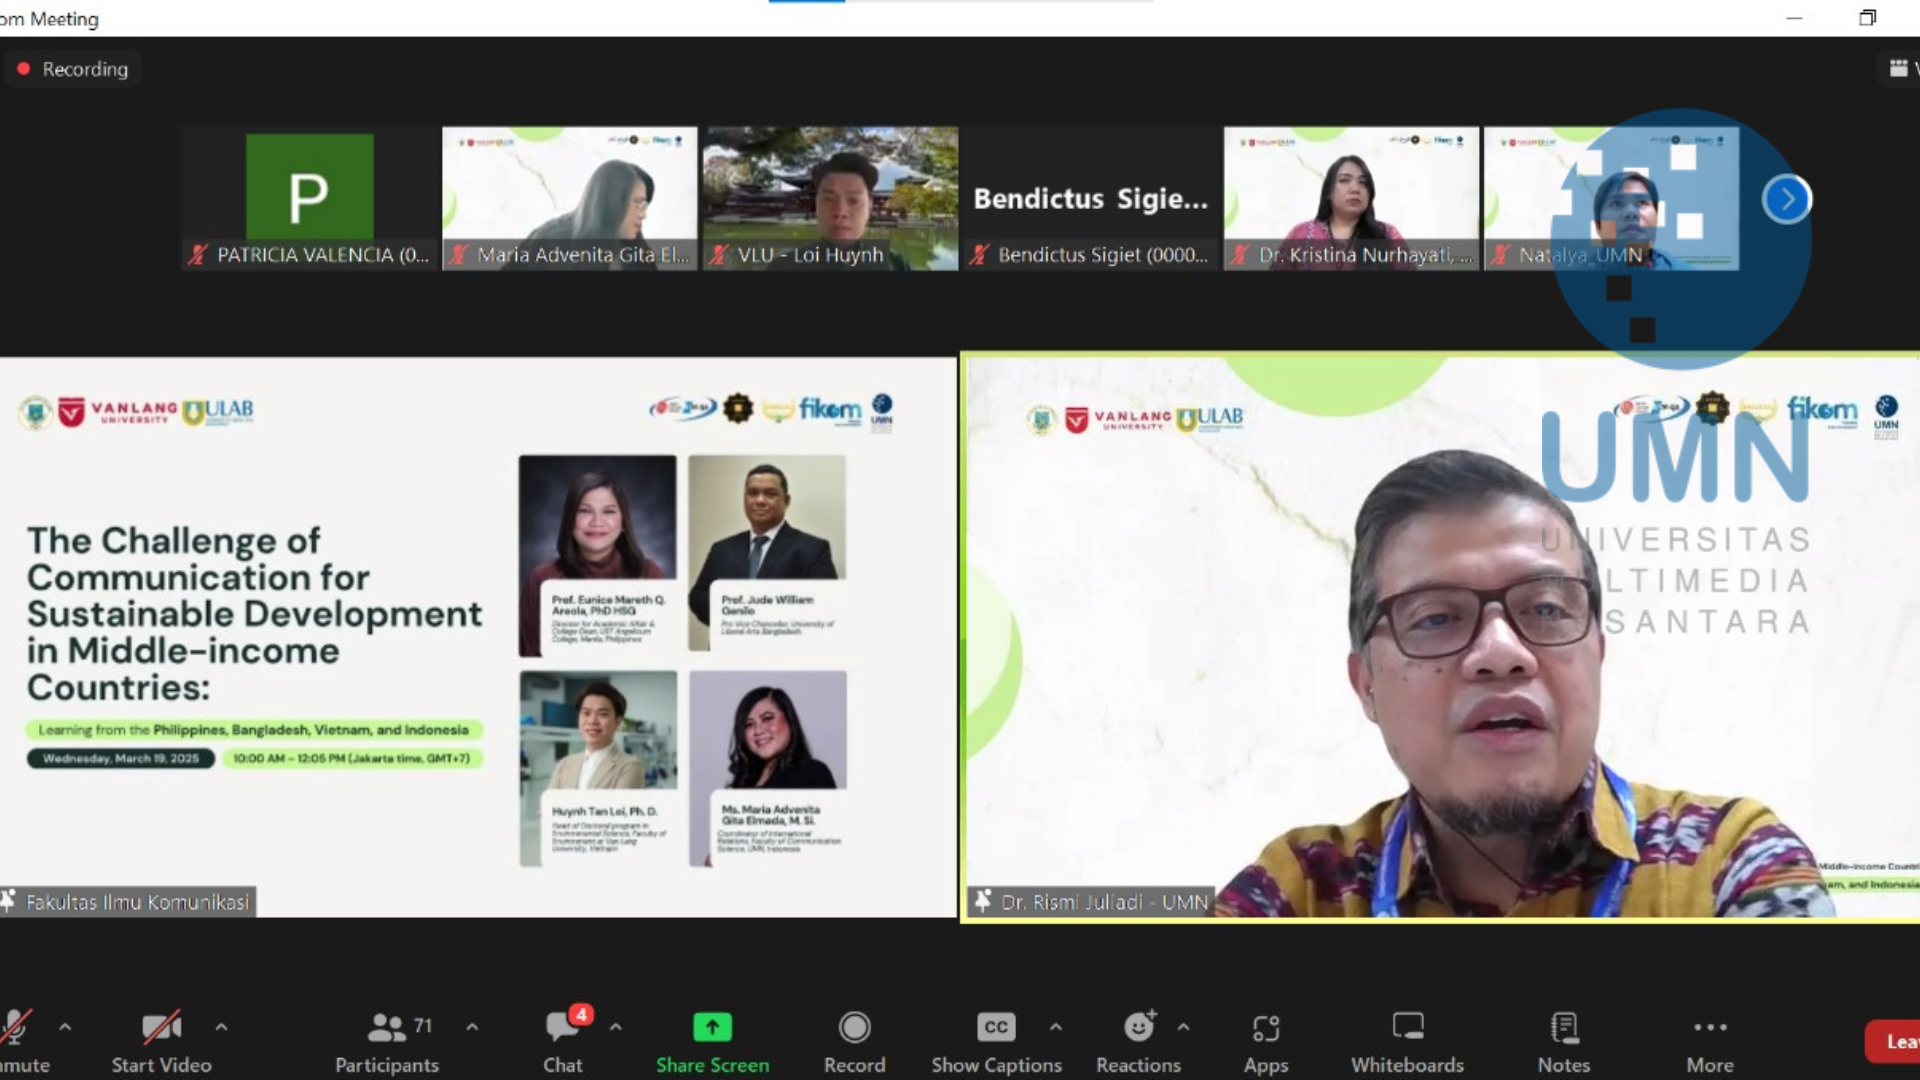Screen dimensions: 1920x1080
Task: Expand the Chat options chevron
Action: pyautogui.click(x=616, y=1027)
